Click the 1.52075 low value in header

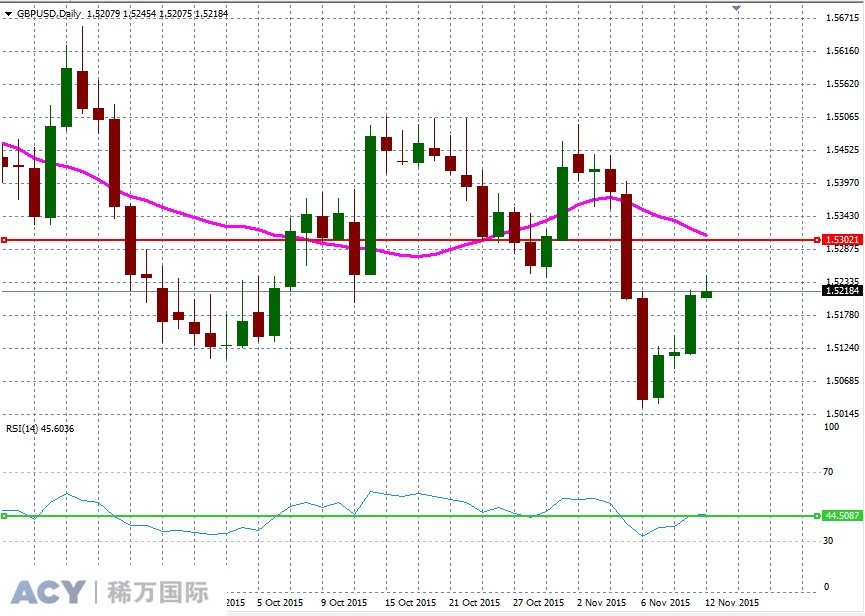[175, 13]
